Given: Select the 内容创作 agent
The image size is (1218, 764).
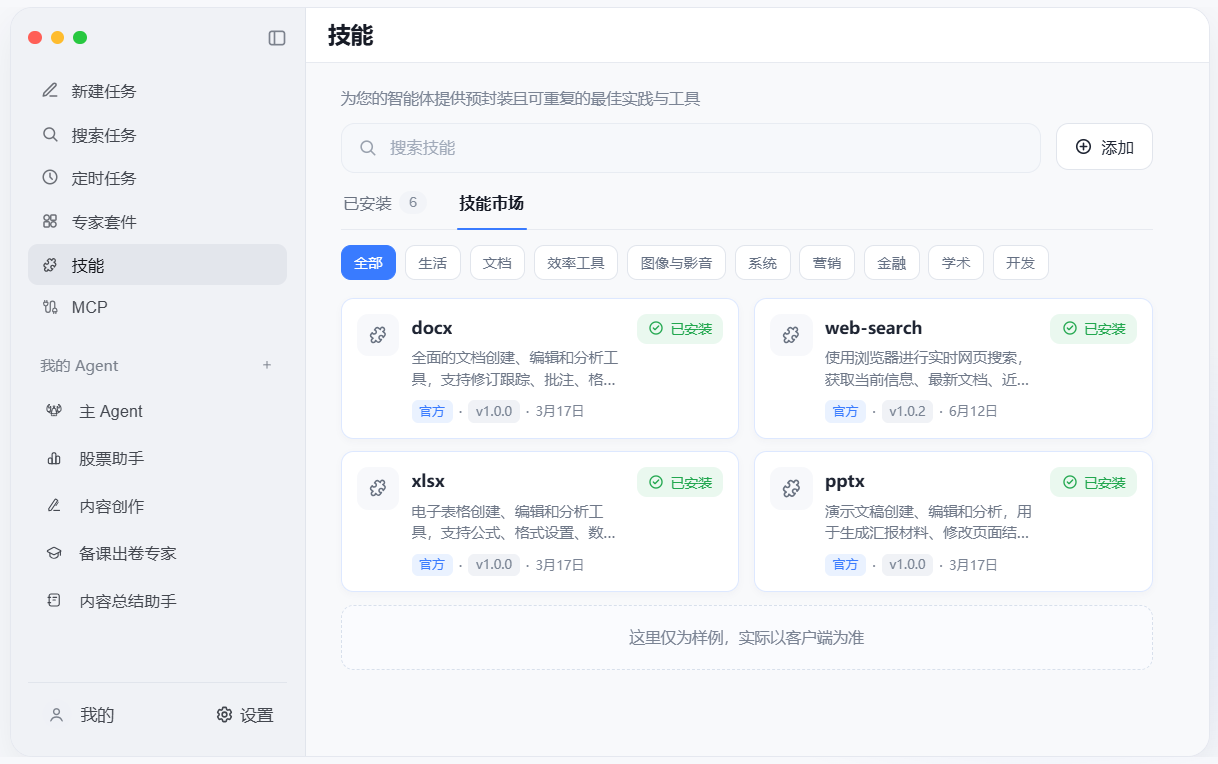Looking at the screenshot, I should coord(157,506).
